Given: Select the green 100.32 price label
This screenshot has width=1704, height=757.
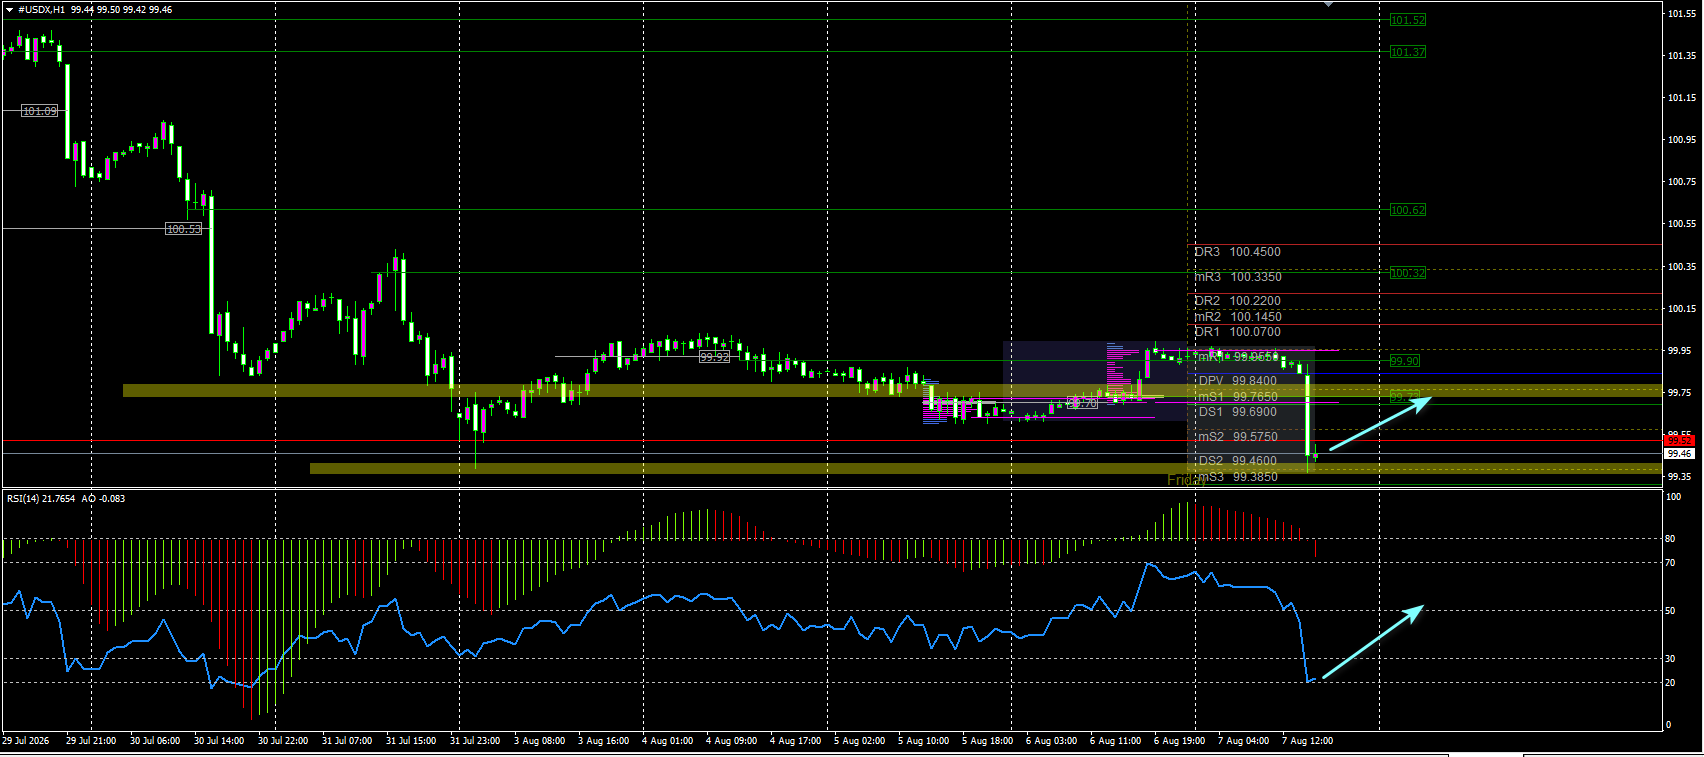Looking at the screenshot, I should [1407, 273].
